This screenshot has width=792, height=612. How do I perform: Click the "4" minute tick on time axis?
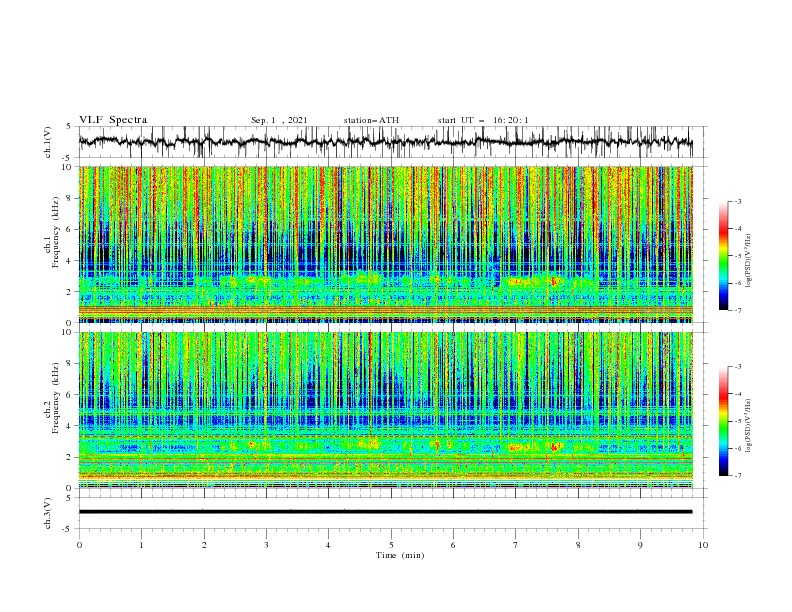[328, 545]
